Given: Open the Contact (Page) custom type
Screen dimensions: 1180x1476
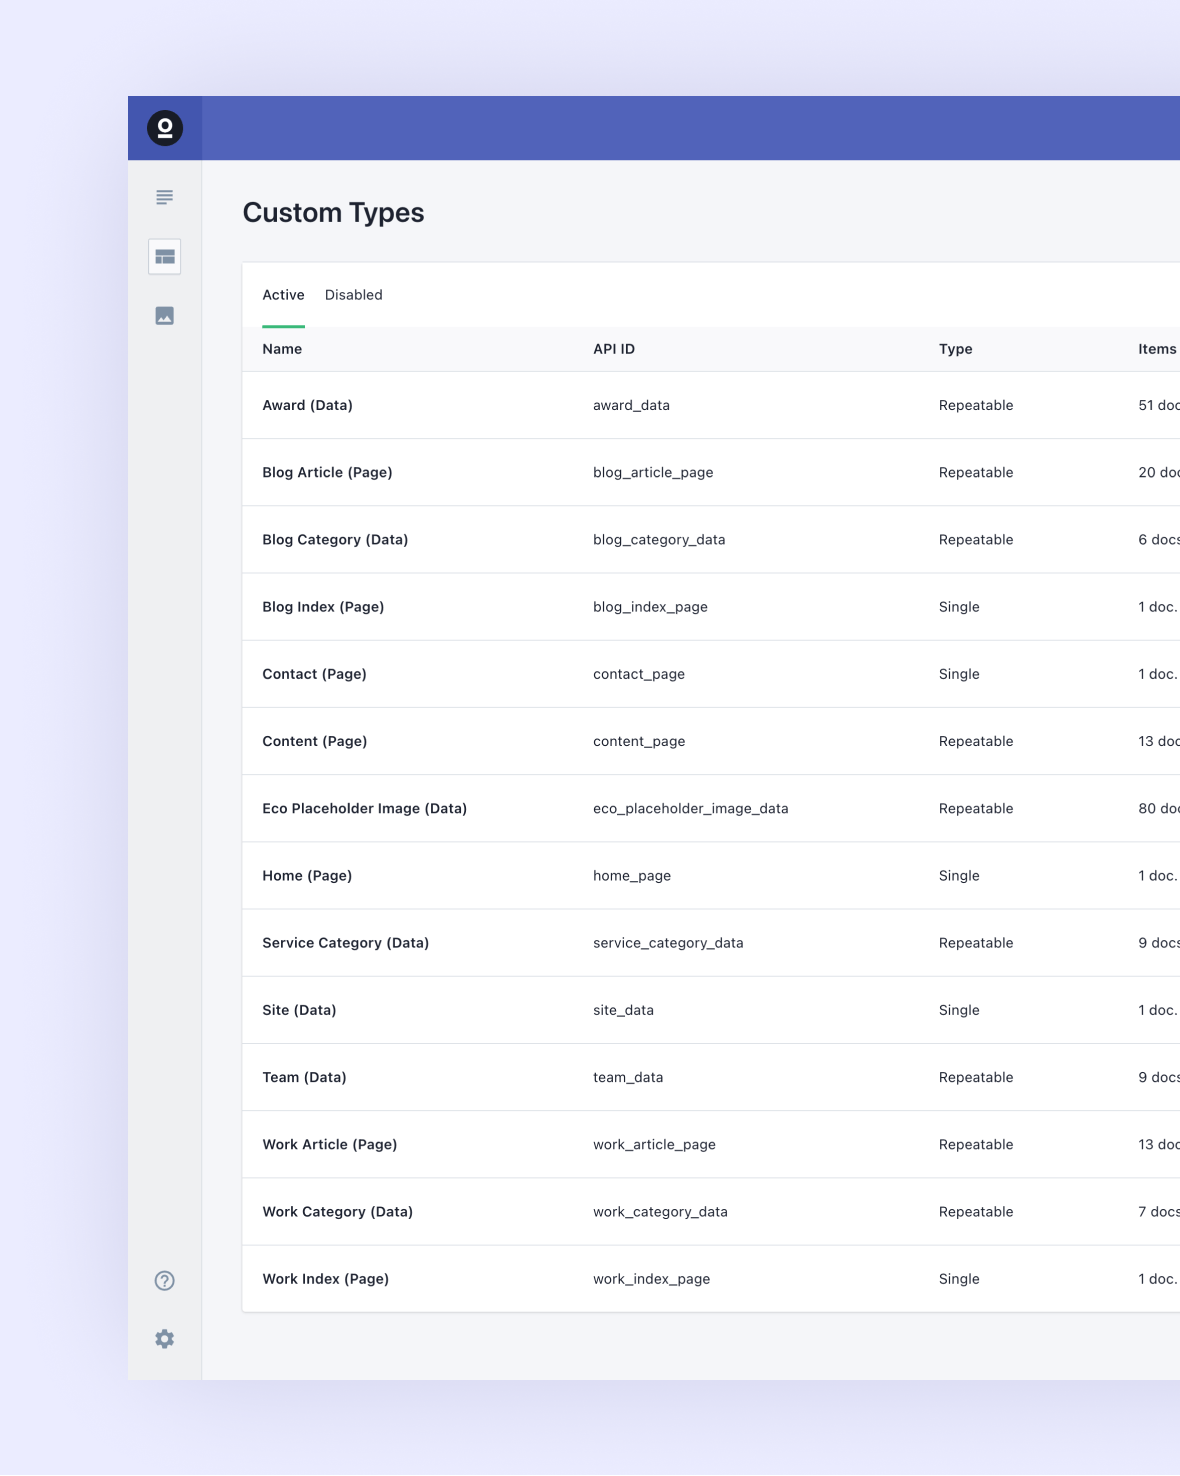Looking at the screenshot, I should [314, 674].
